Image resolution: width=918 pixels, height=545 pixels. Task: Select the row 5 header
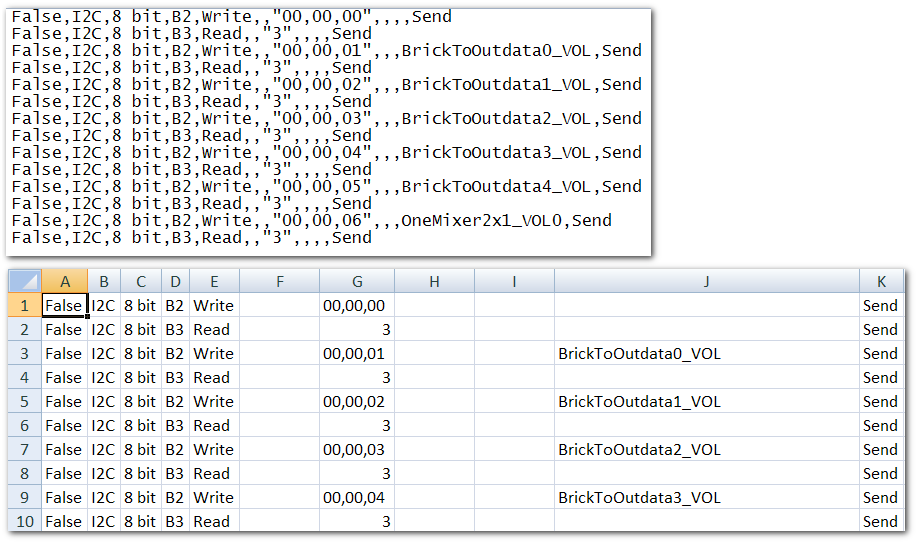coord(24,402)
